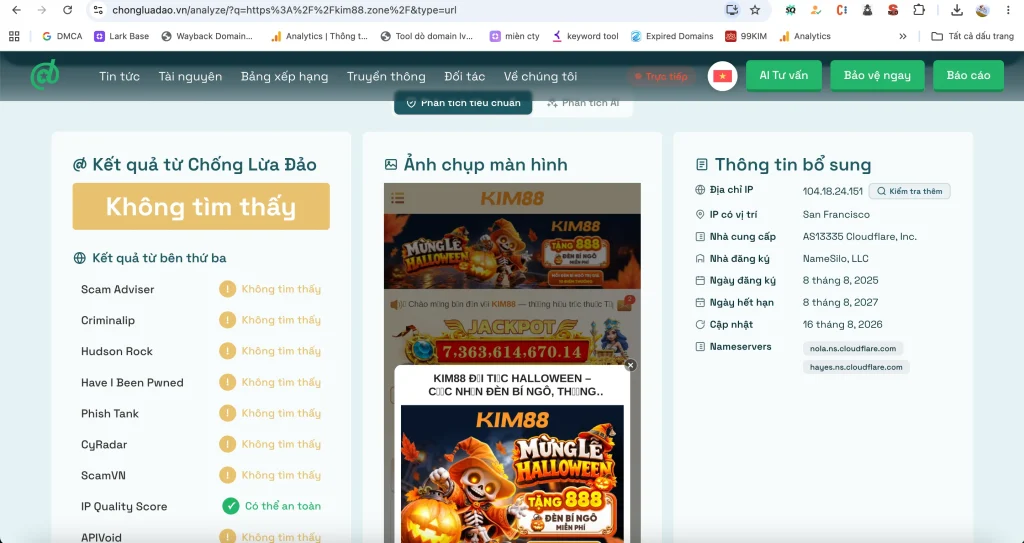
Task: Open the Tài nguyên menu
Action: 190,76
